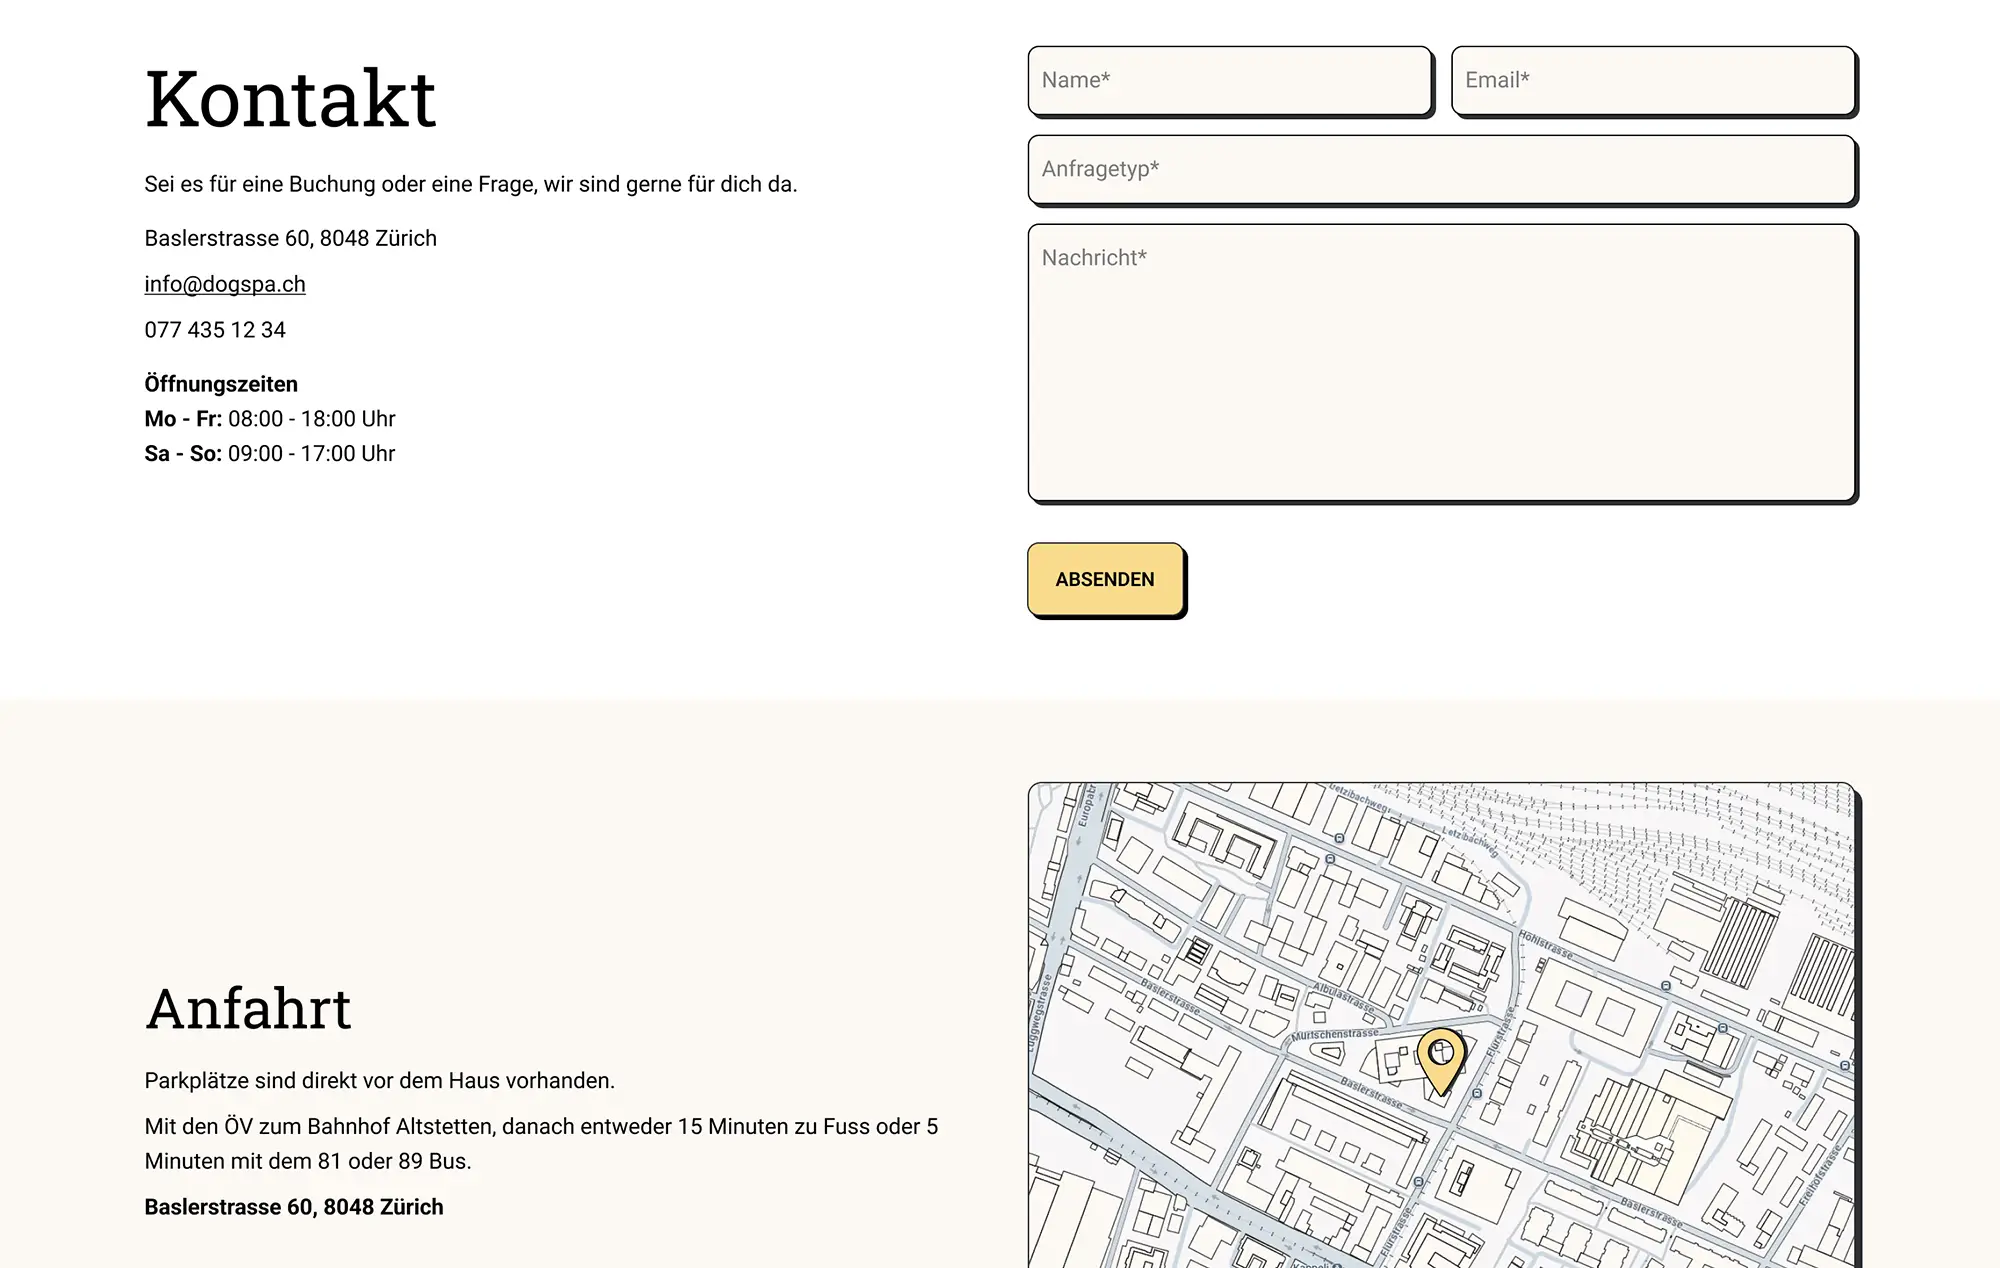Screen dimensions: 2000x1268
Task: Click the transit stop icon along Hohlstrasse
Action: 1664,986
